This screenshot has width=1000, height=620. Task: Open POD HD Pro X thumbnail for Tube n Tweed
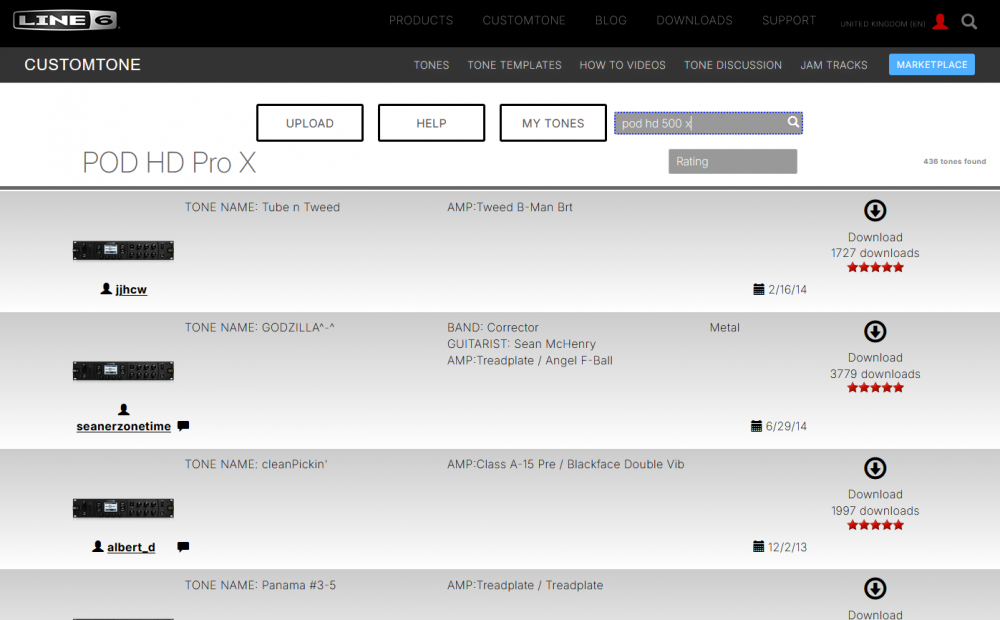(x=123, y=250)
